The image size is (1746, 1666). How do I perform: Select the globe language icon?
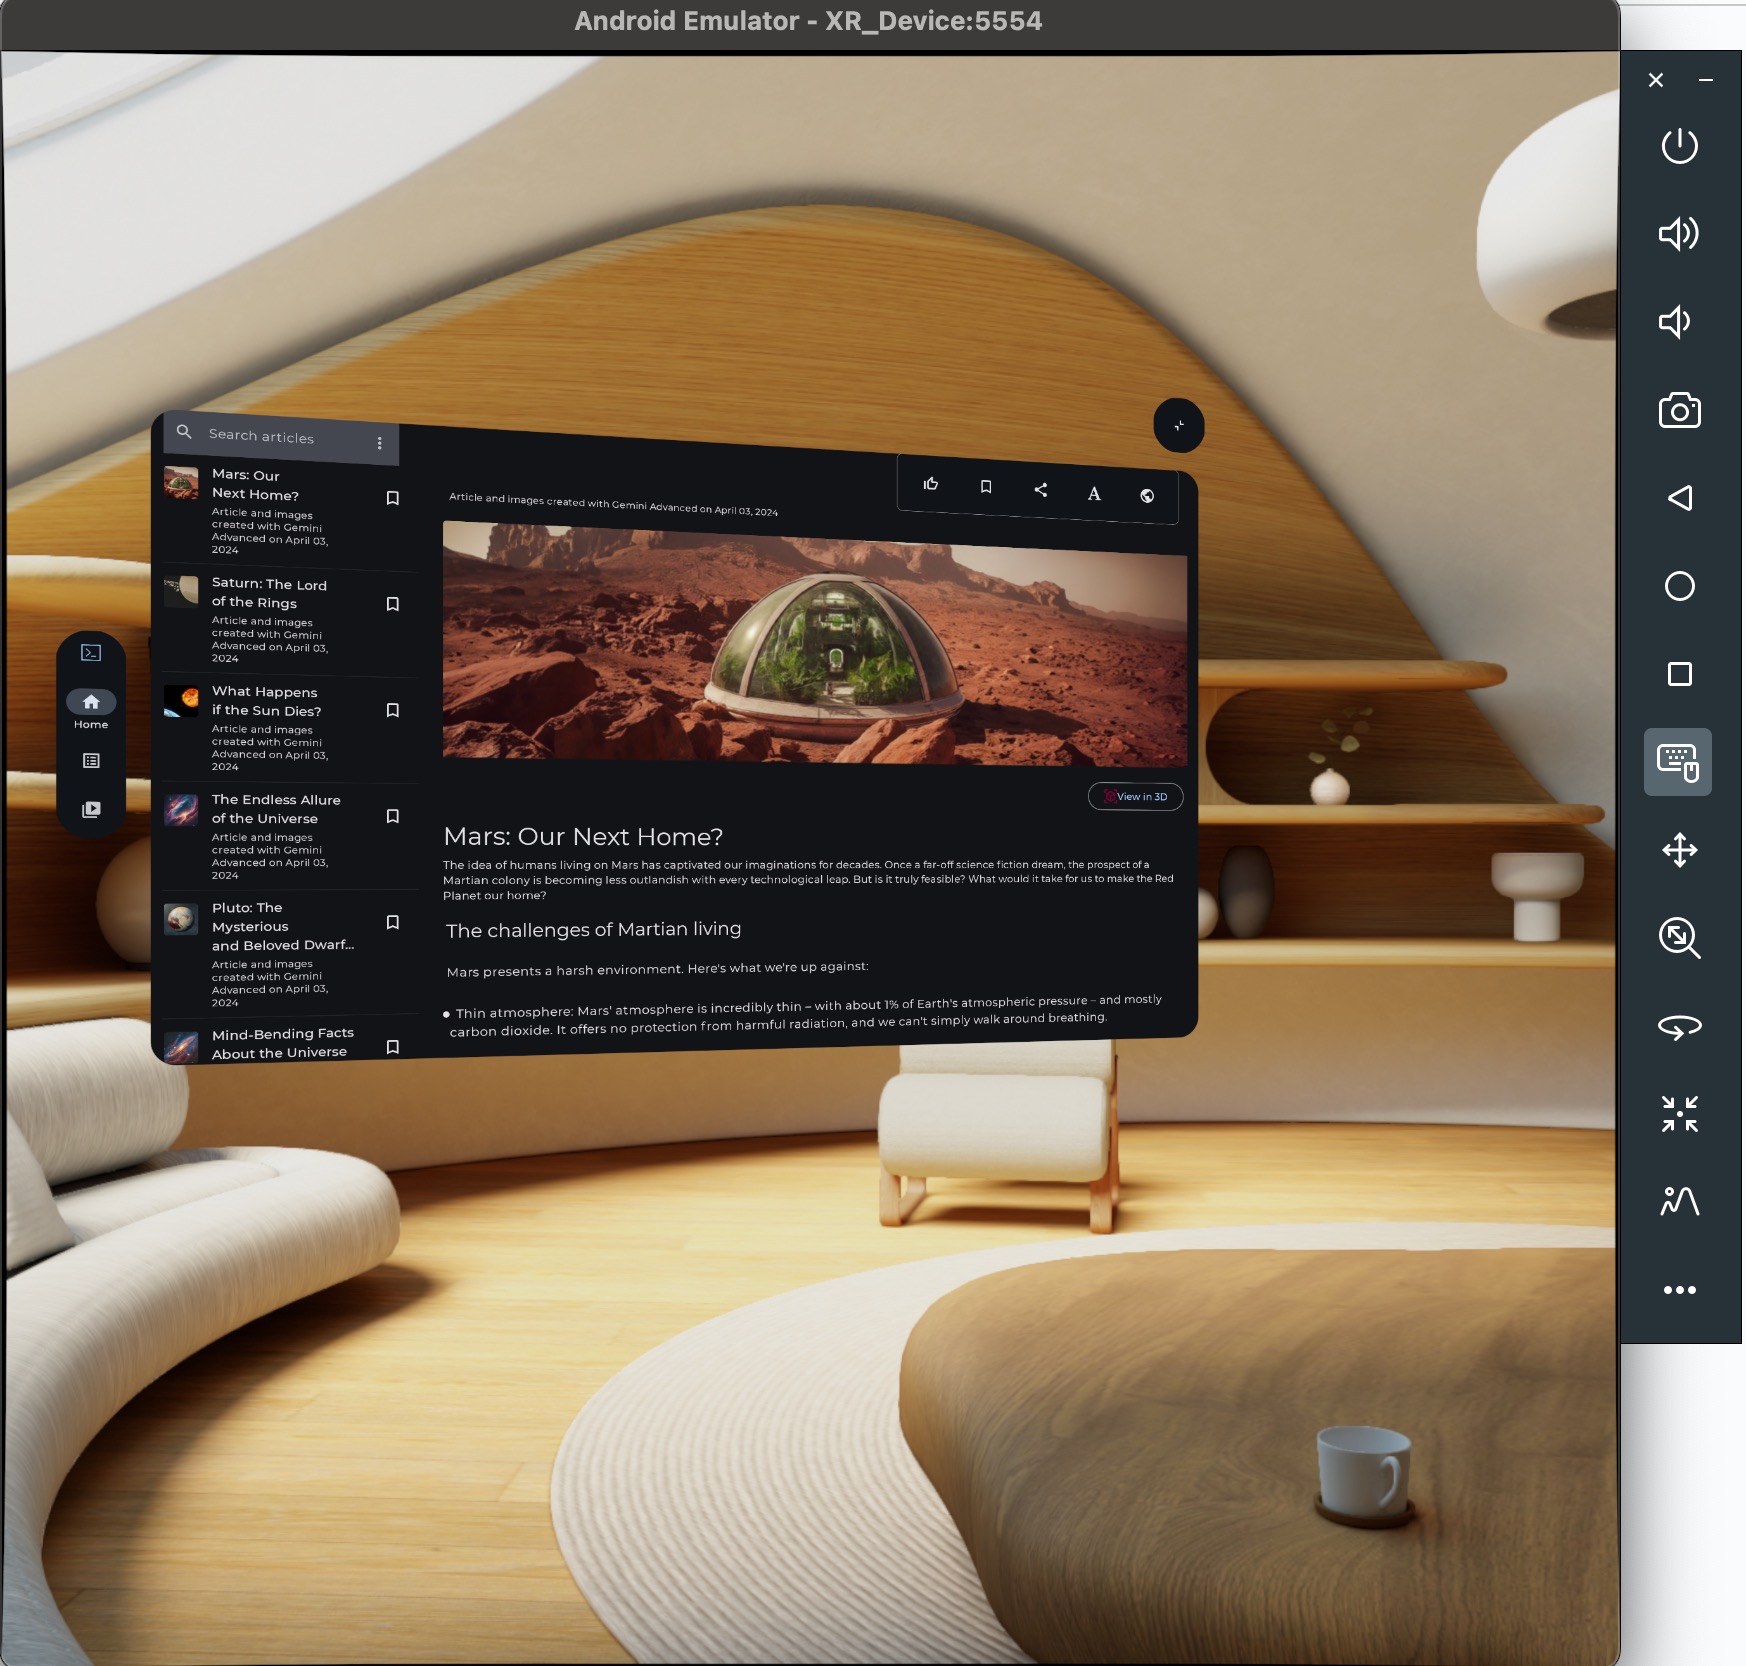(1146, 495)
